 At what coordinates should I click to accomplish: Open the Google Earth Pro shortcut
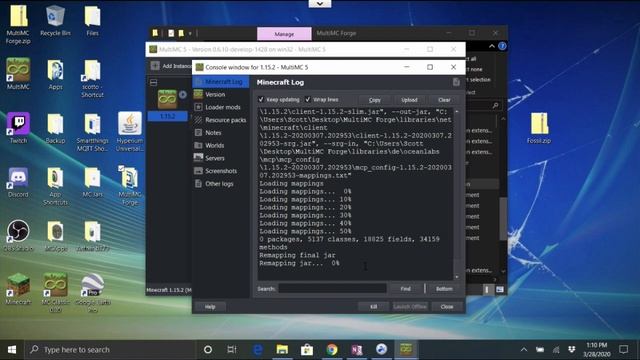[x=92, y=293]
